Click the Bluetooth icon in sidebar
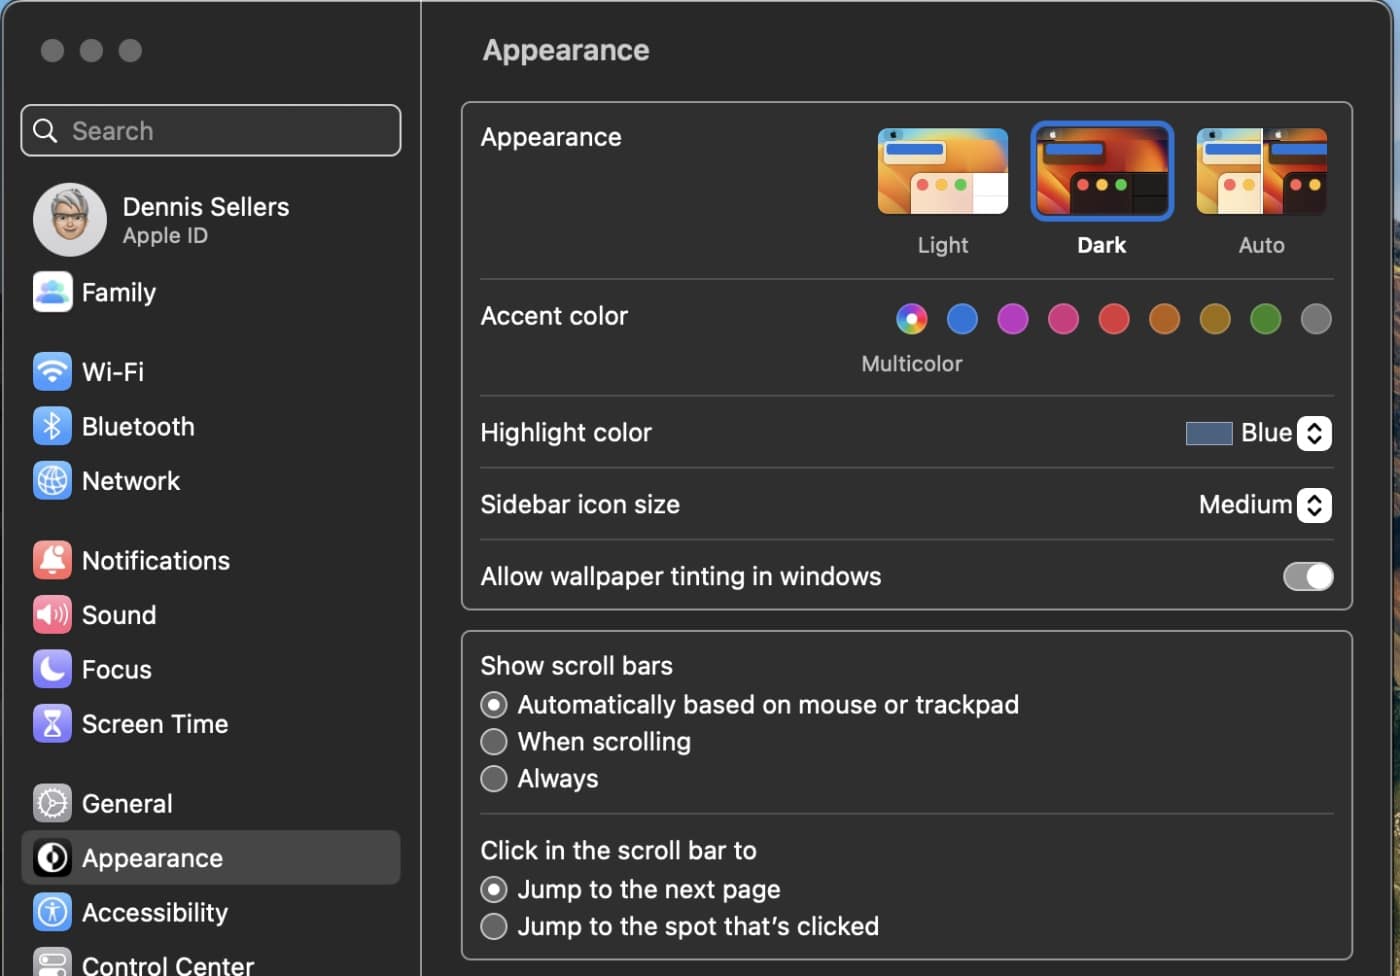 [52, 426]
